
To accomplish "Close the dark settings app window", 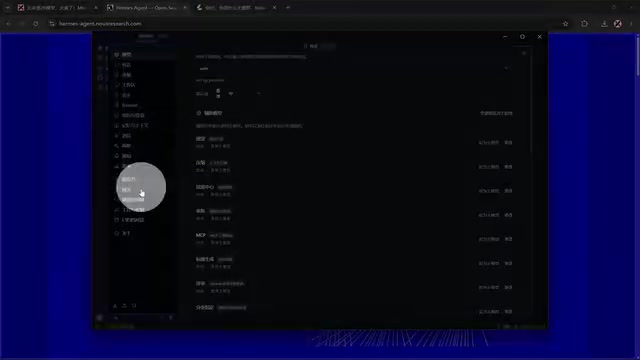I will click(540, 37).
